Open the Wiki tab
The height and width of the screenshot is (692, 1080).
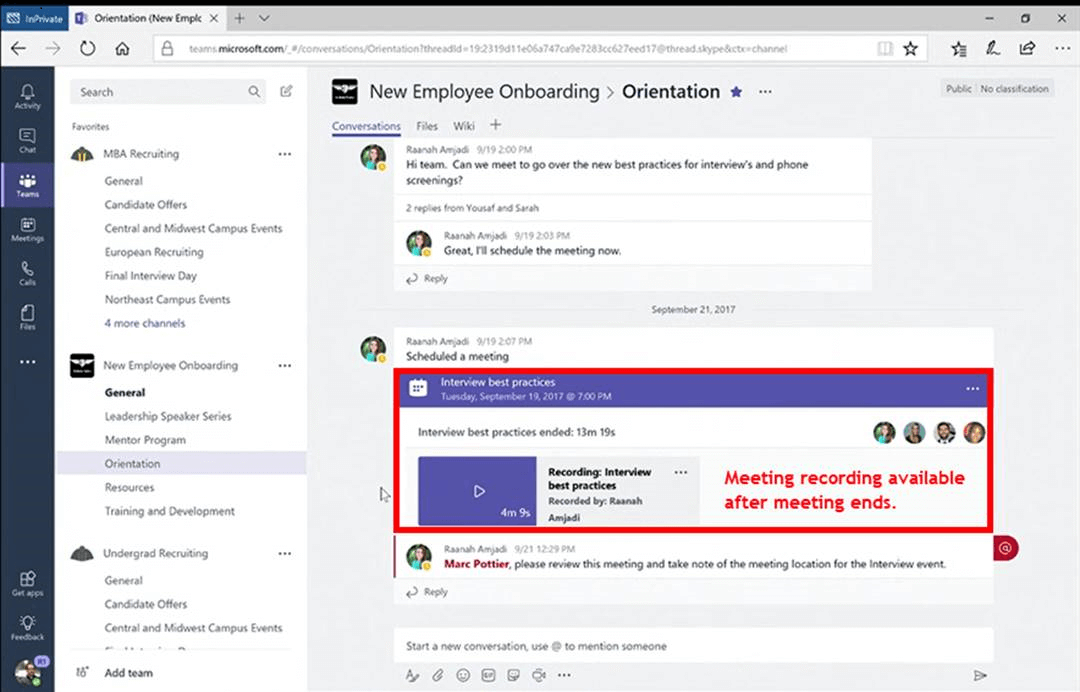464,126
